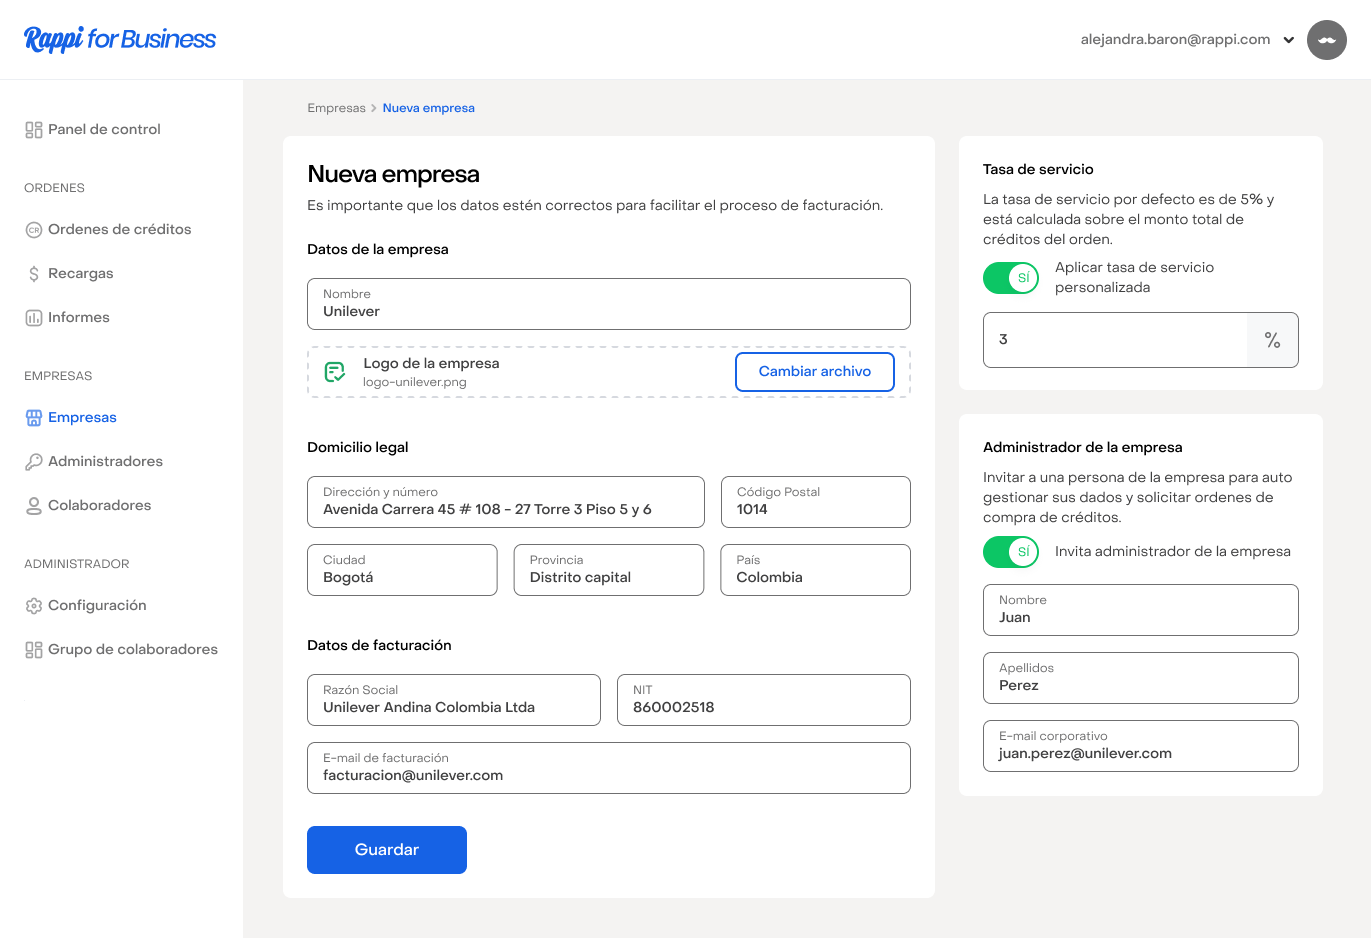Click the Colaboradores person icon
Image resolution: width=1371 pixels, height=938 pixels.
click(34, 506)
